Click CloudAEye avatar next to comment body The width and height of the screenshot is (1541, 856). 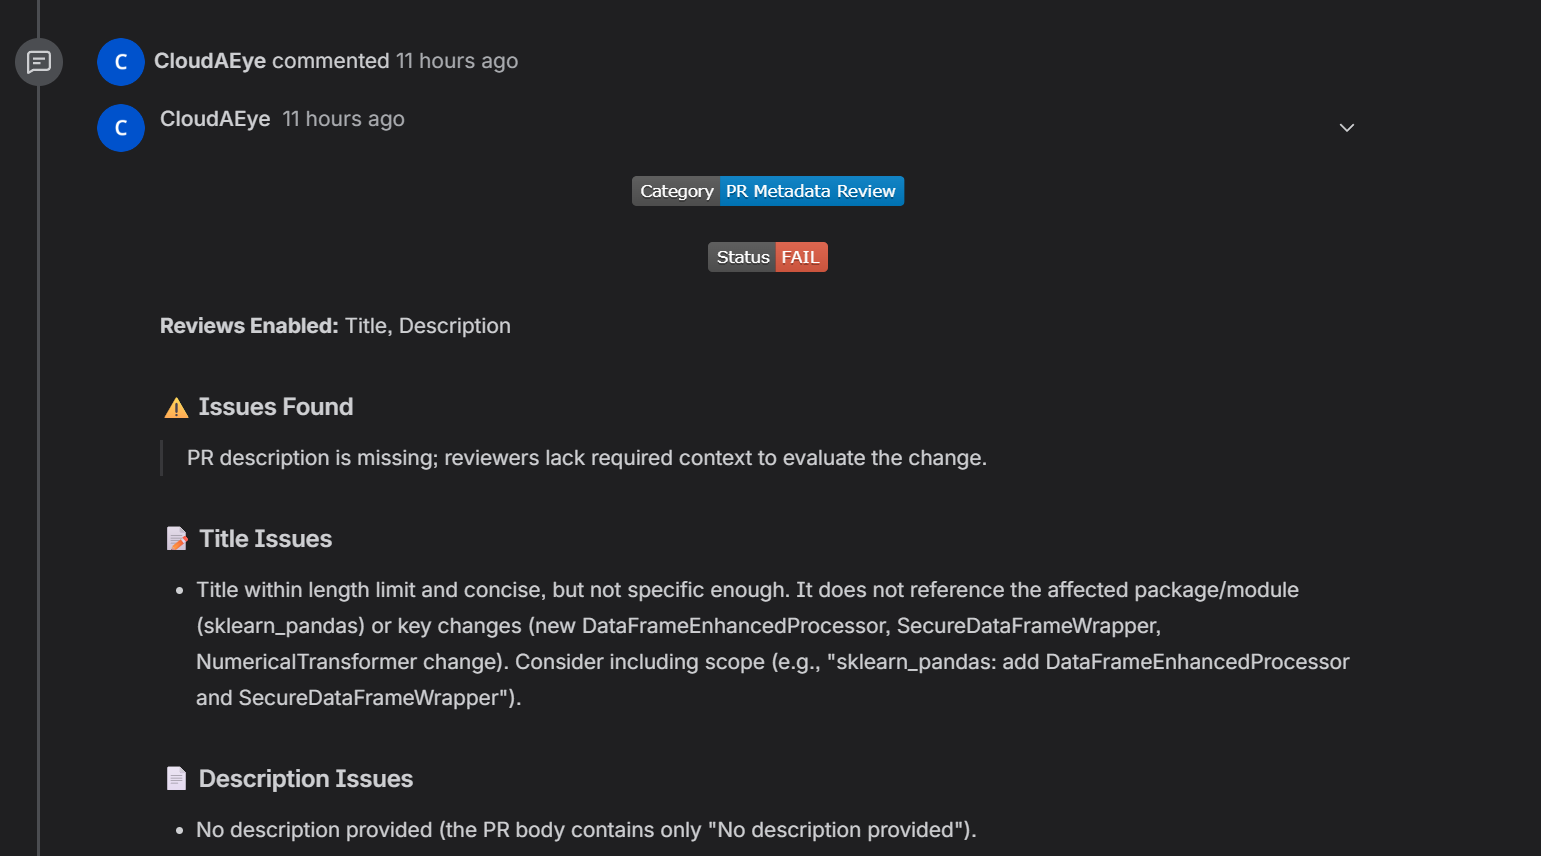[121, 128]
